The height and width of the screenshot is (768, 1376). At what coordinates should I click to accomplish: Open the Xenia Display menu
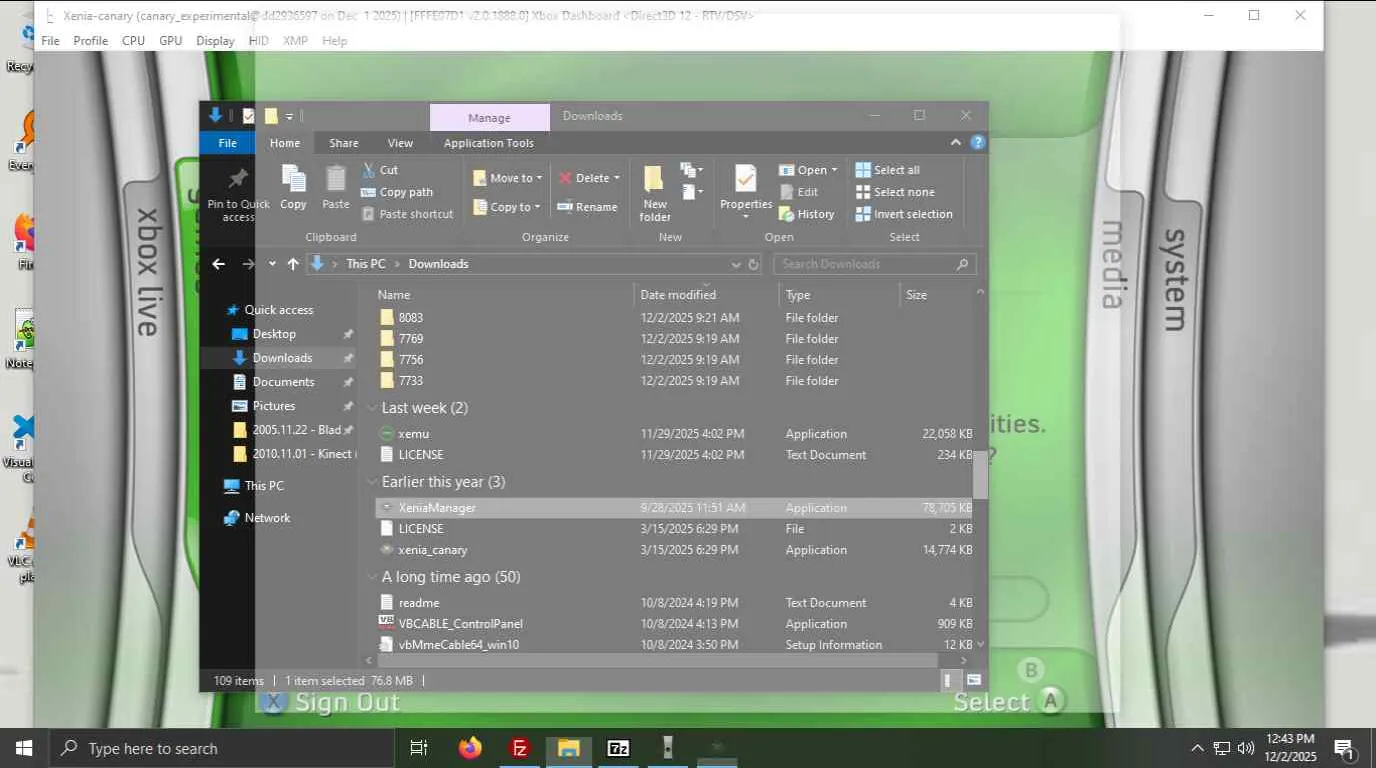[215, 41]
